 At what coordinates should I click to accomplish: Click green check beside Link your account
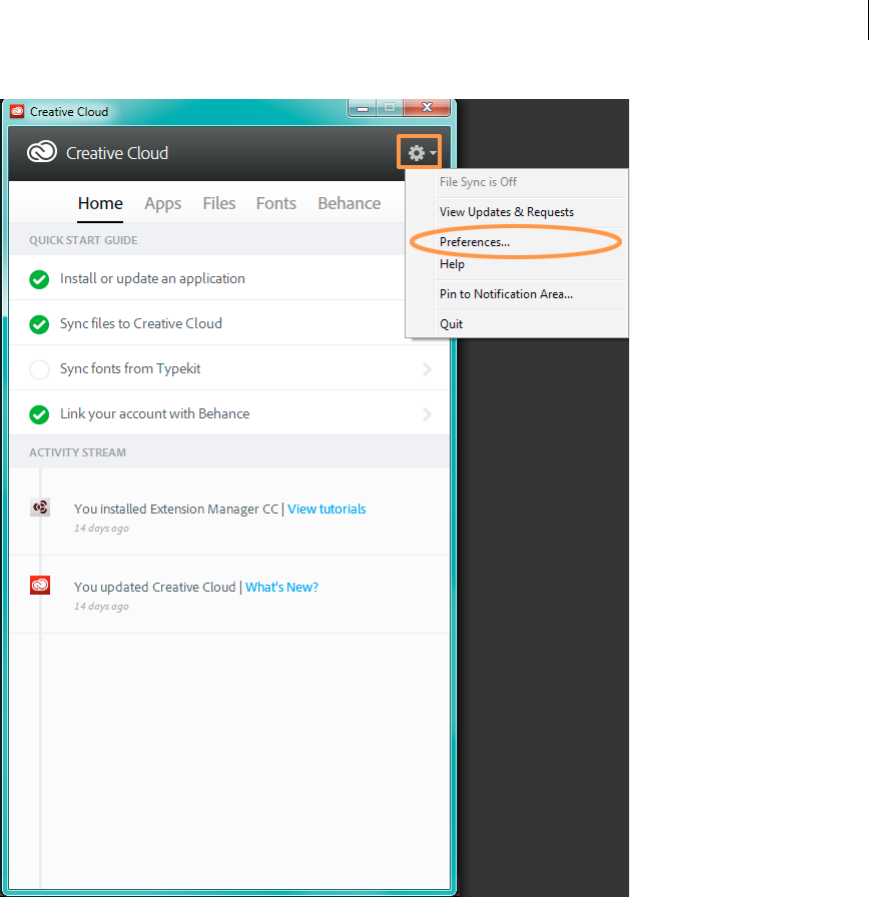pyautogui.click(x=39, y=414)
